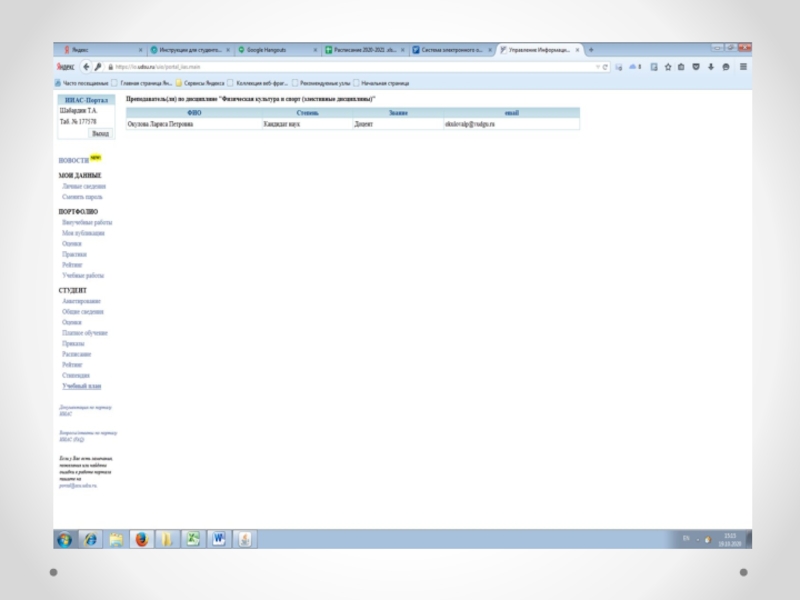
Task: Open Внеучебные работы in Портфолио
Action: (87, 222)
